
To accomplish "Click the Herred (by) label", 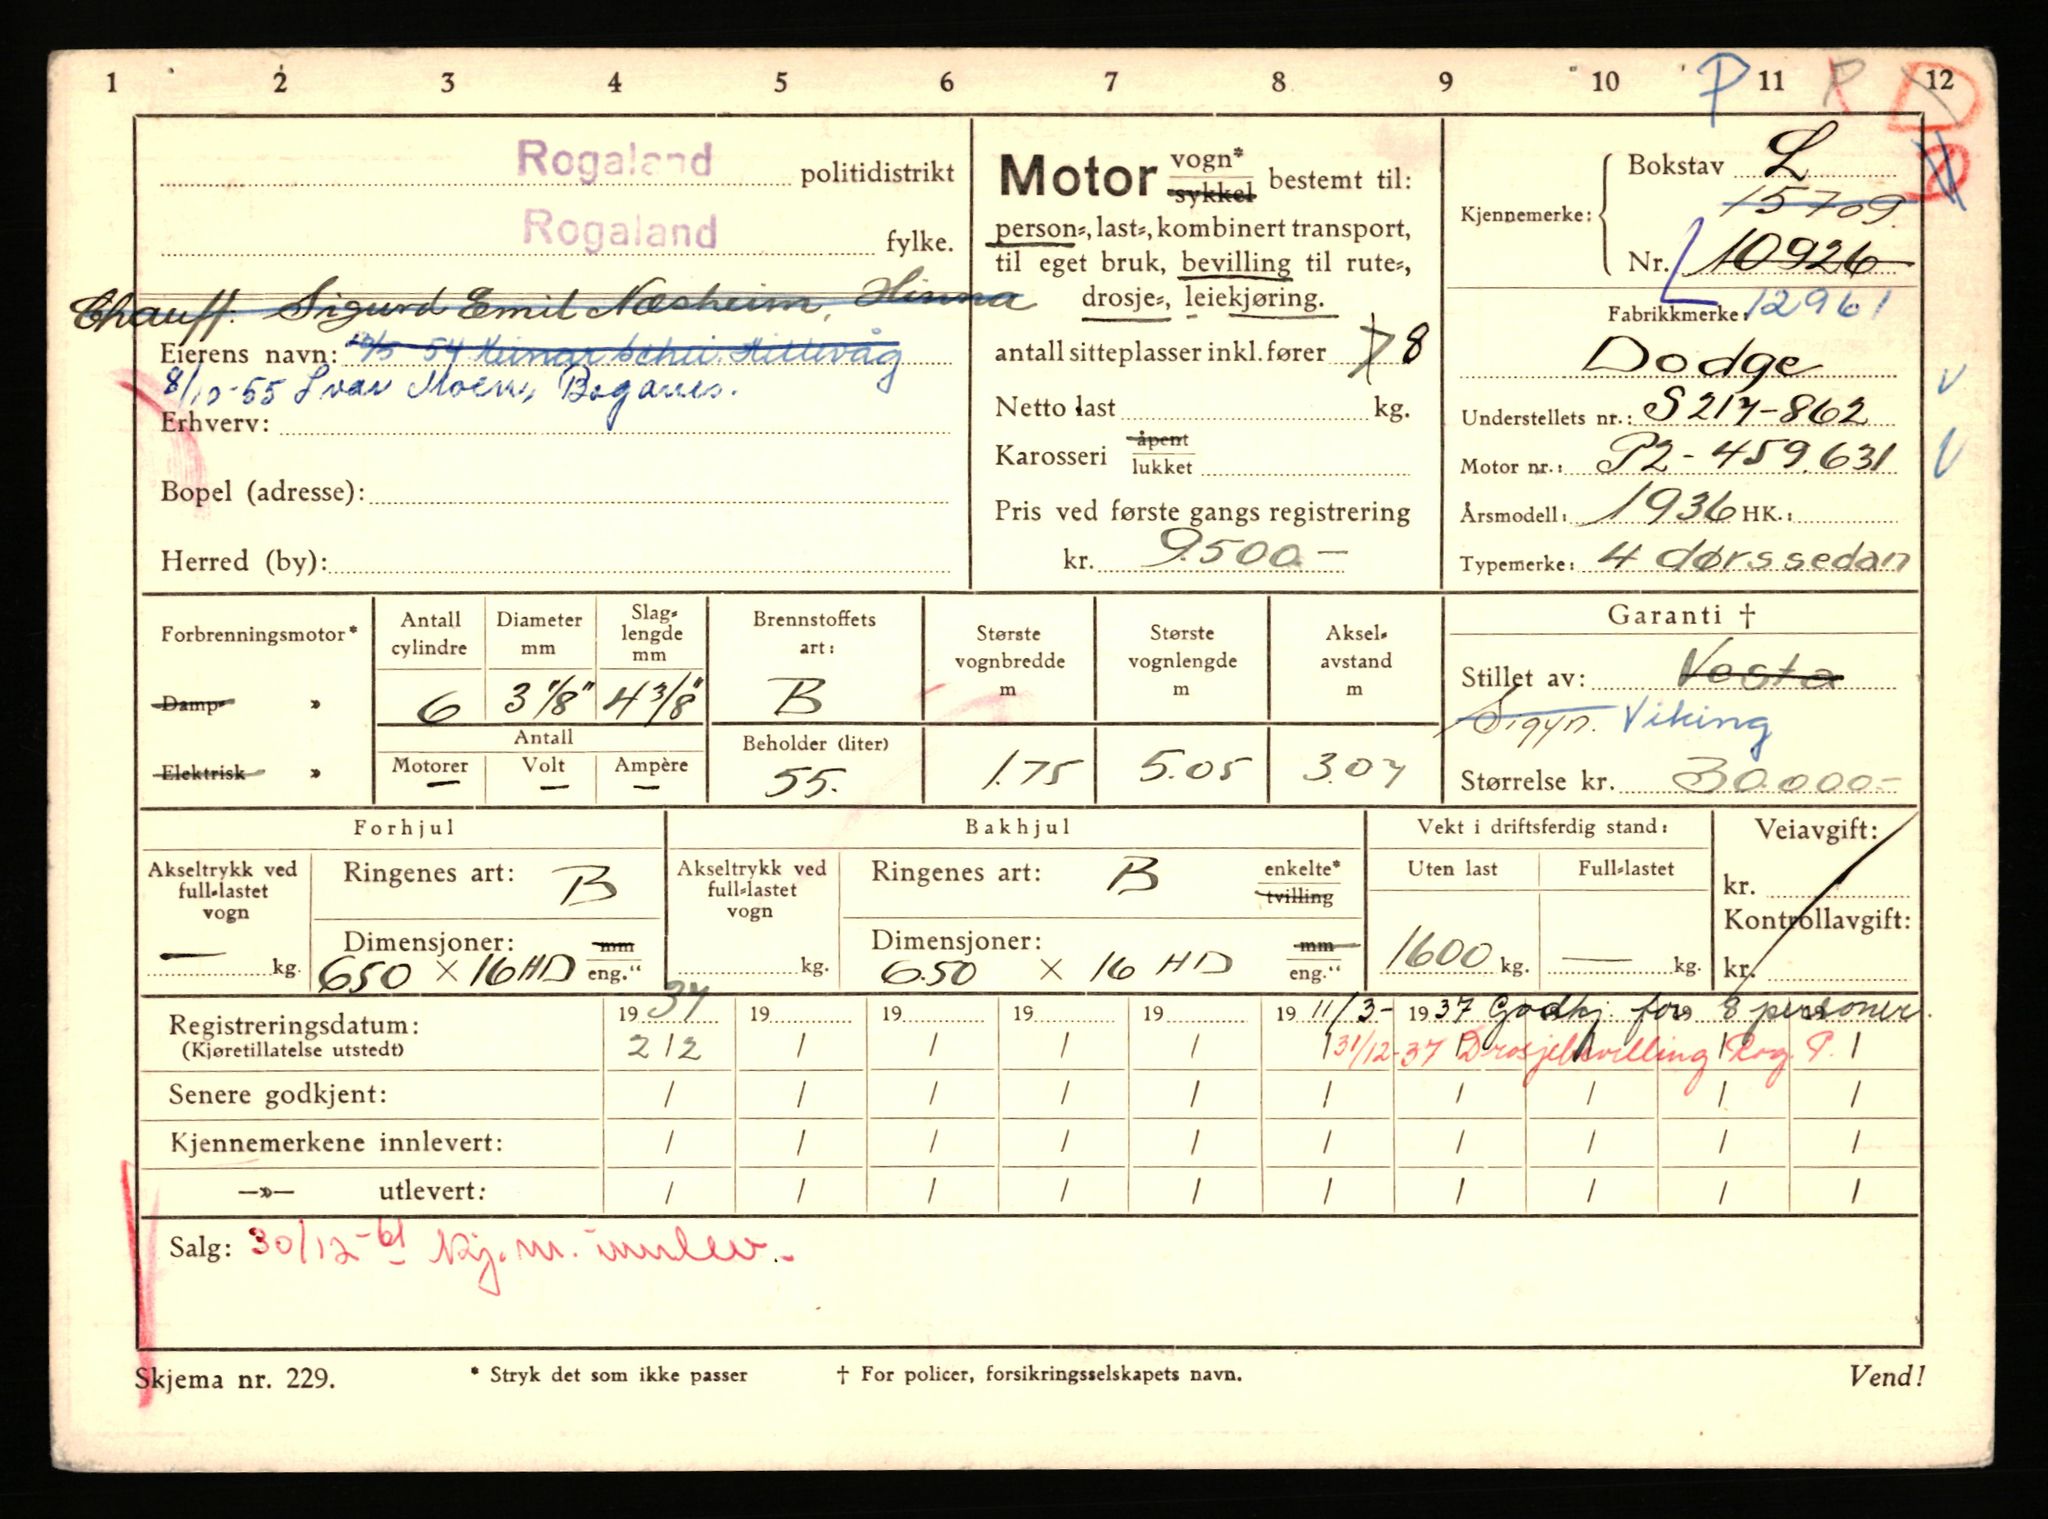I will tap(244, 561).
